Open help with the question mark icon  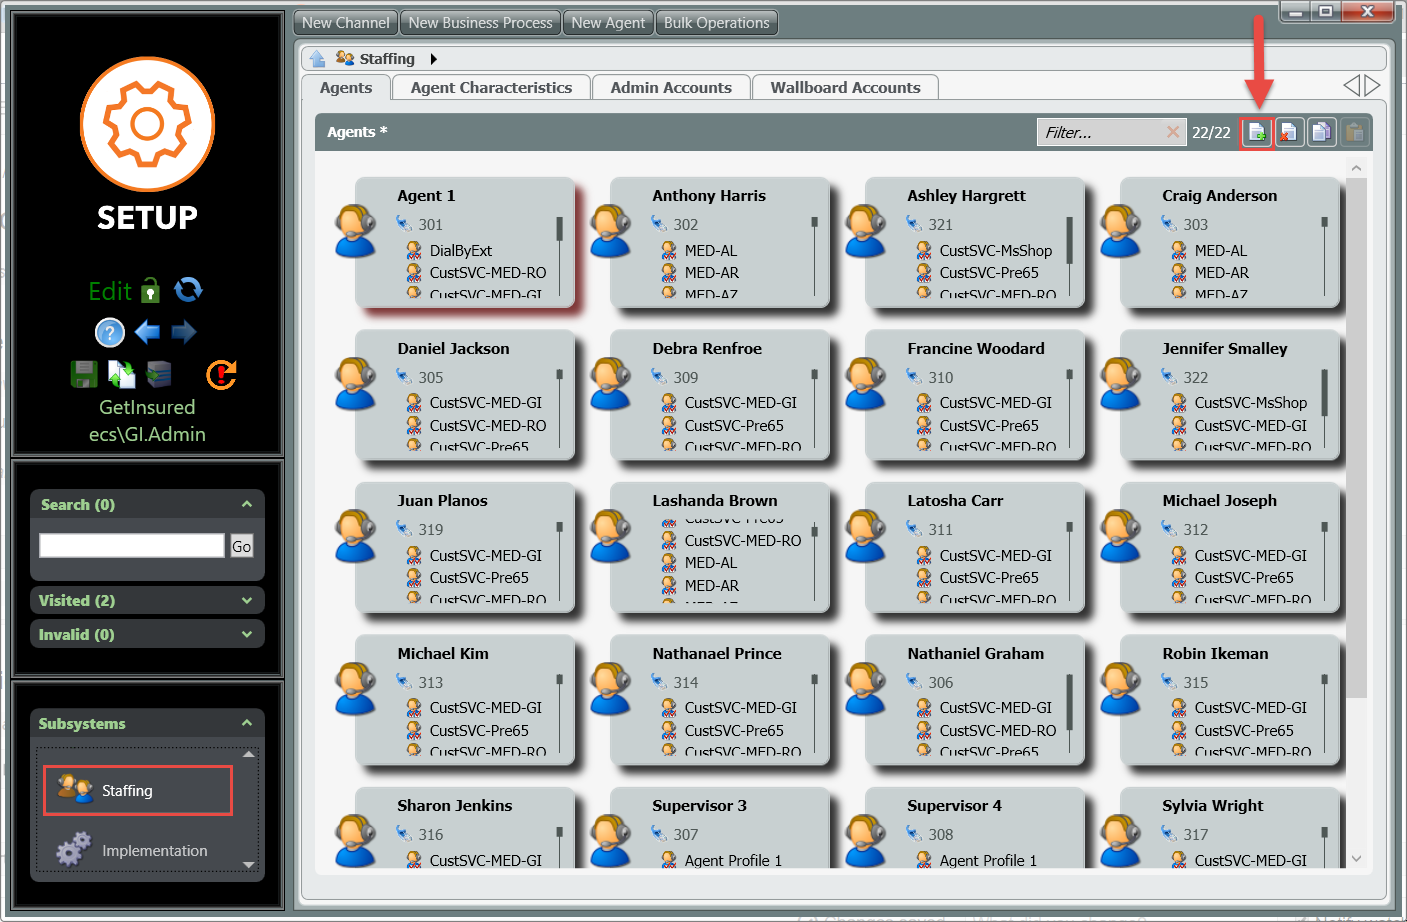coord(109,332)
